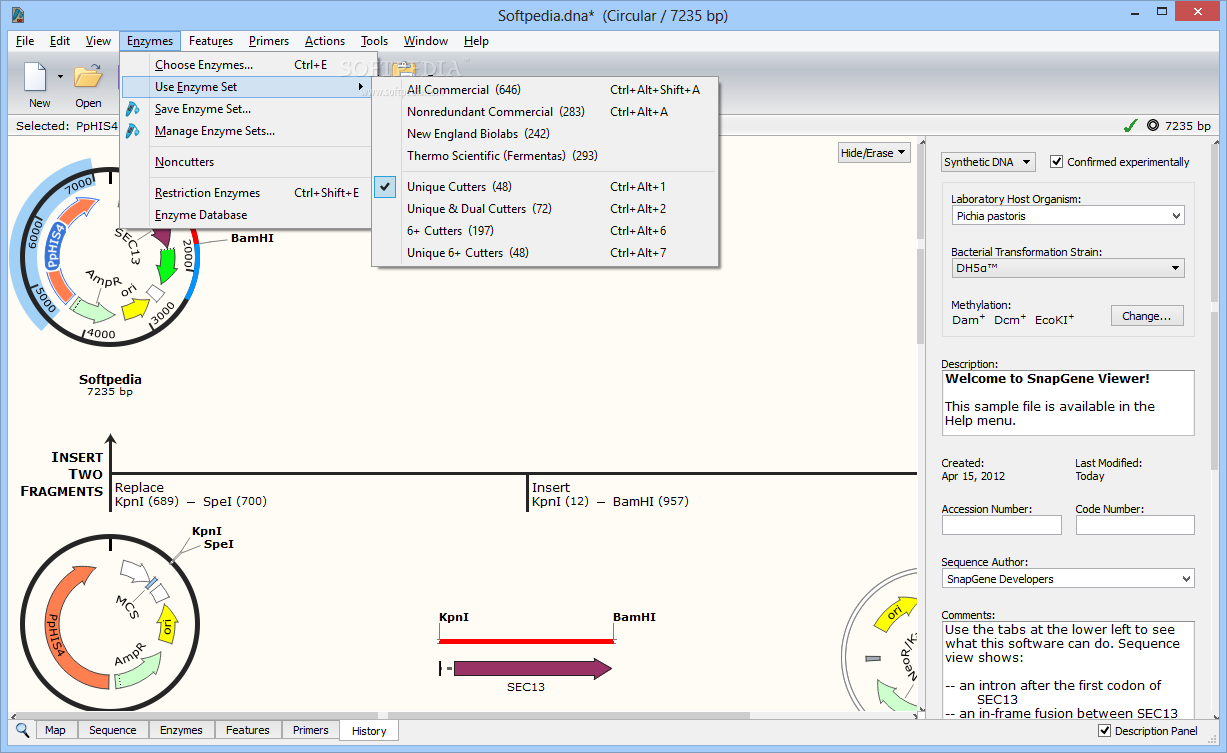Select Restriction Enzymes menu item
1227x753 pixels.
[246, 193]
